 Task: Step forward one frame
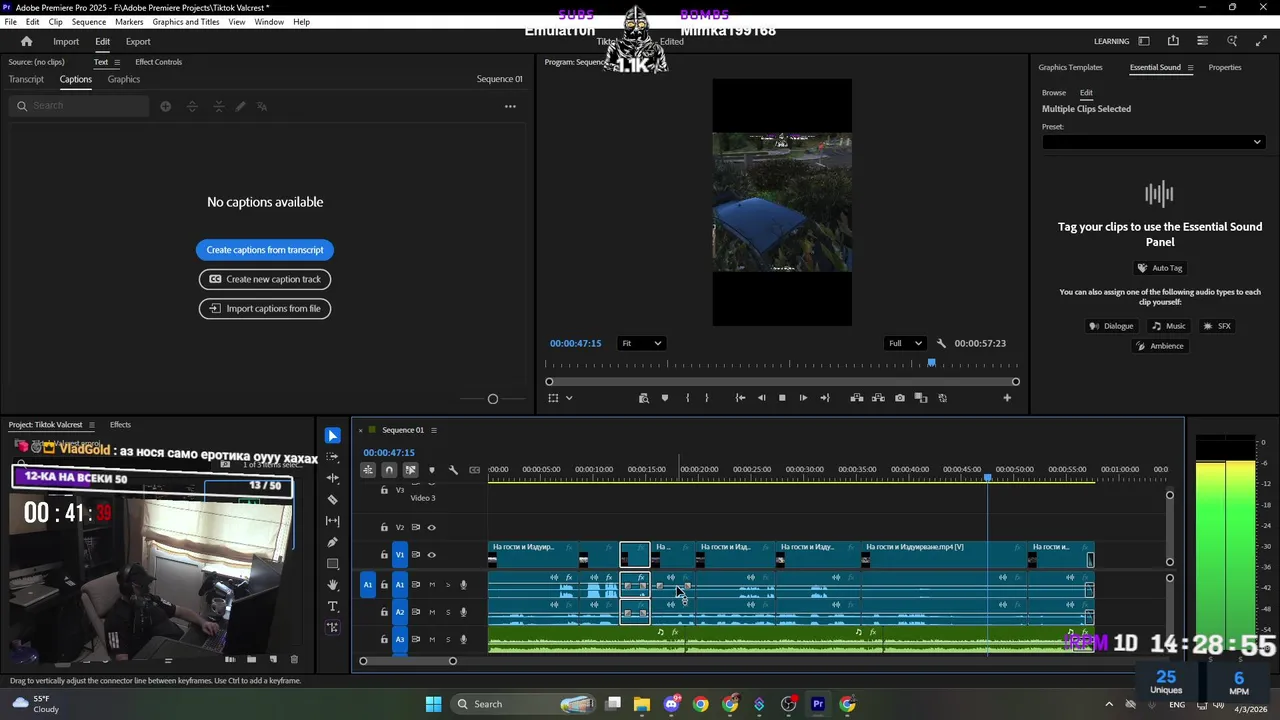803,398
